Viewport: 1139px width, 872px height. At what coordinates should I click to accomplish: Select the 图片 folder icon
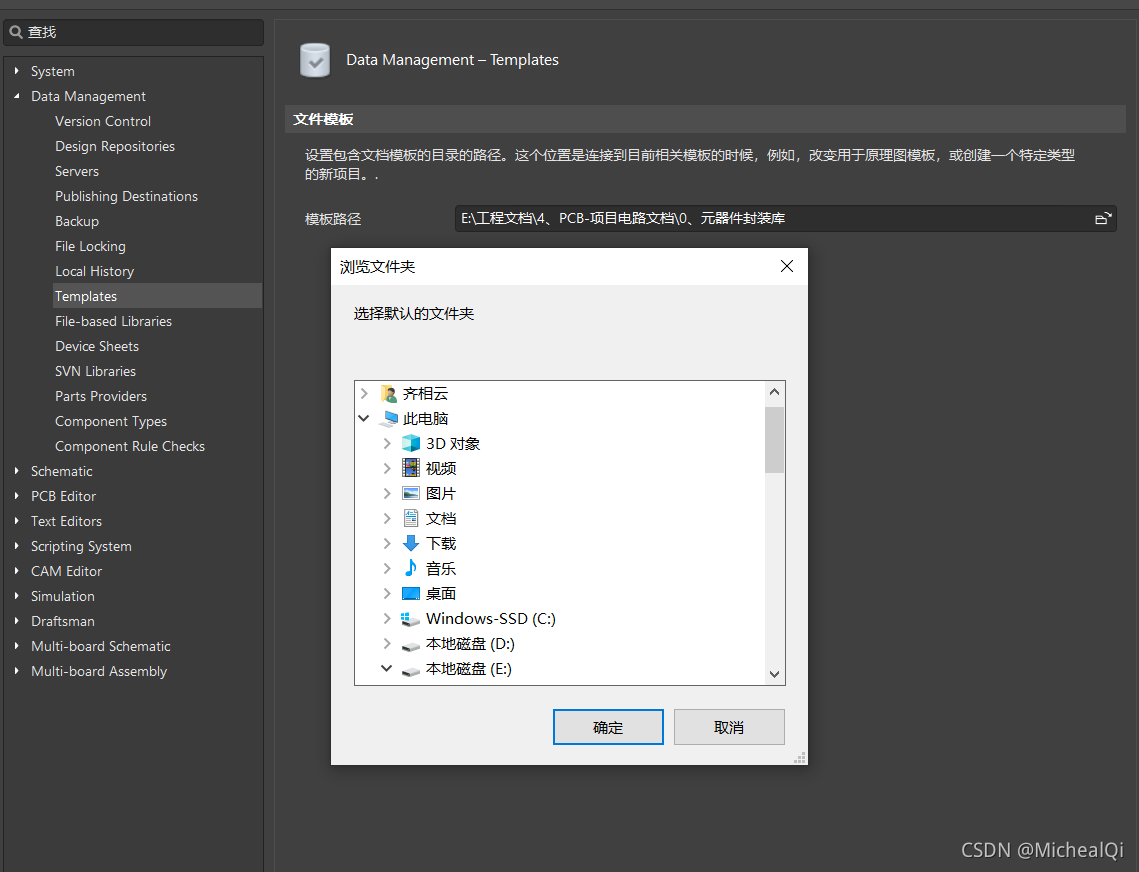pos(411,493)
